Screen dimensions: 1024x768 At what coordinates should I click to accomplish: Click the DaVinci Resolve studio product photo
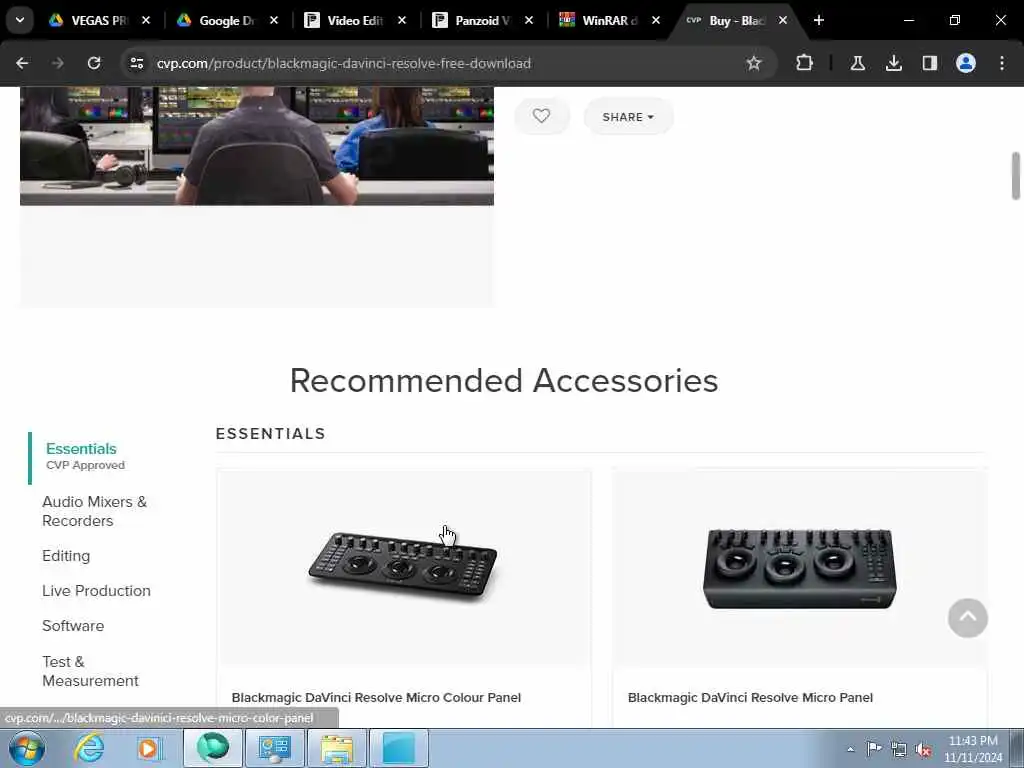click(257, 146)
